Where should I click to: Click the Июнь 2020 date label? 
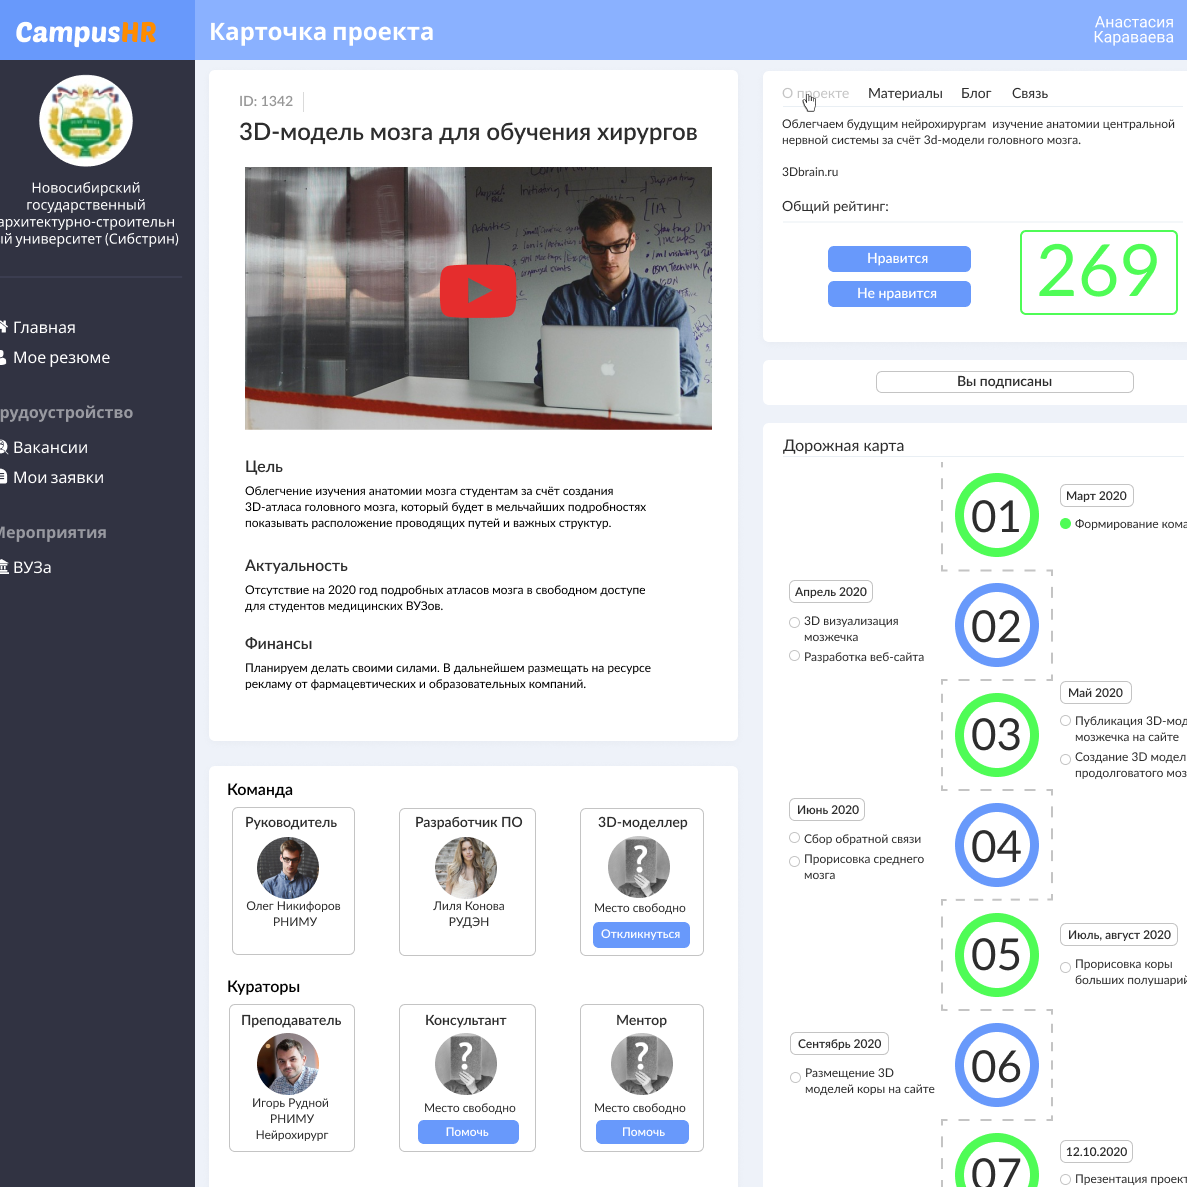(827, 810)
